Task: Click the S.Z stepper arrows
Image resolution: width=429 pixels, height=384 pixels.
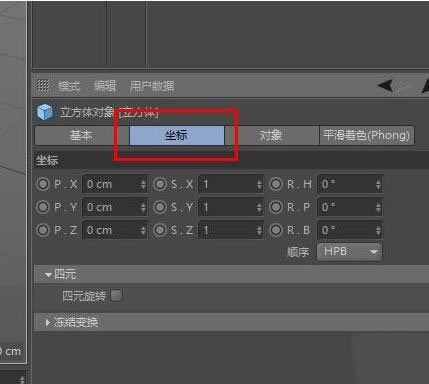Action: (x=260, y=230)
